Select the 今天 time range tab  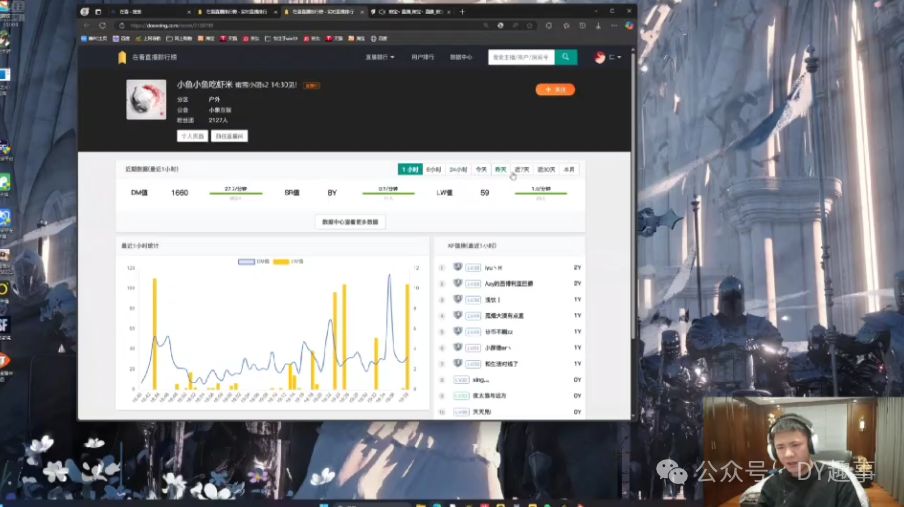tap(481, 170)
